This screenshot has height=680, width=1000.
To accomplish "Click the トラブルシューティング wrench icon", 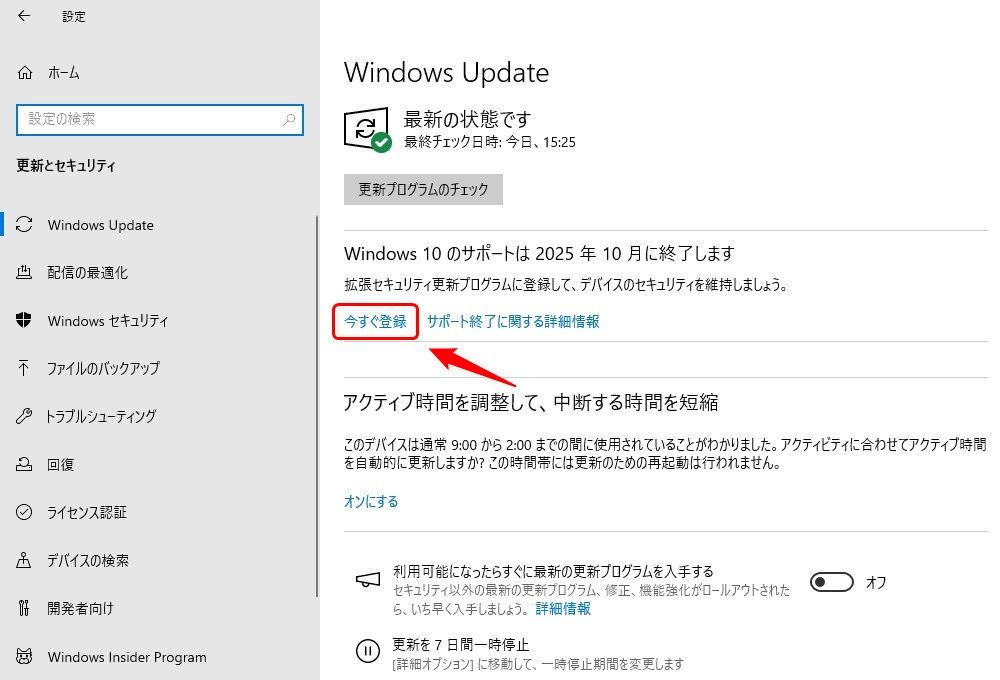I will coord(24,416).
